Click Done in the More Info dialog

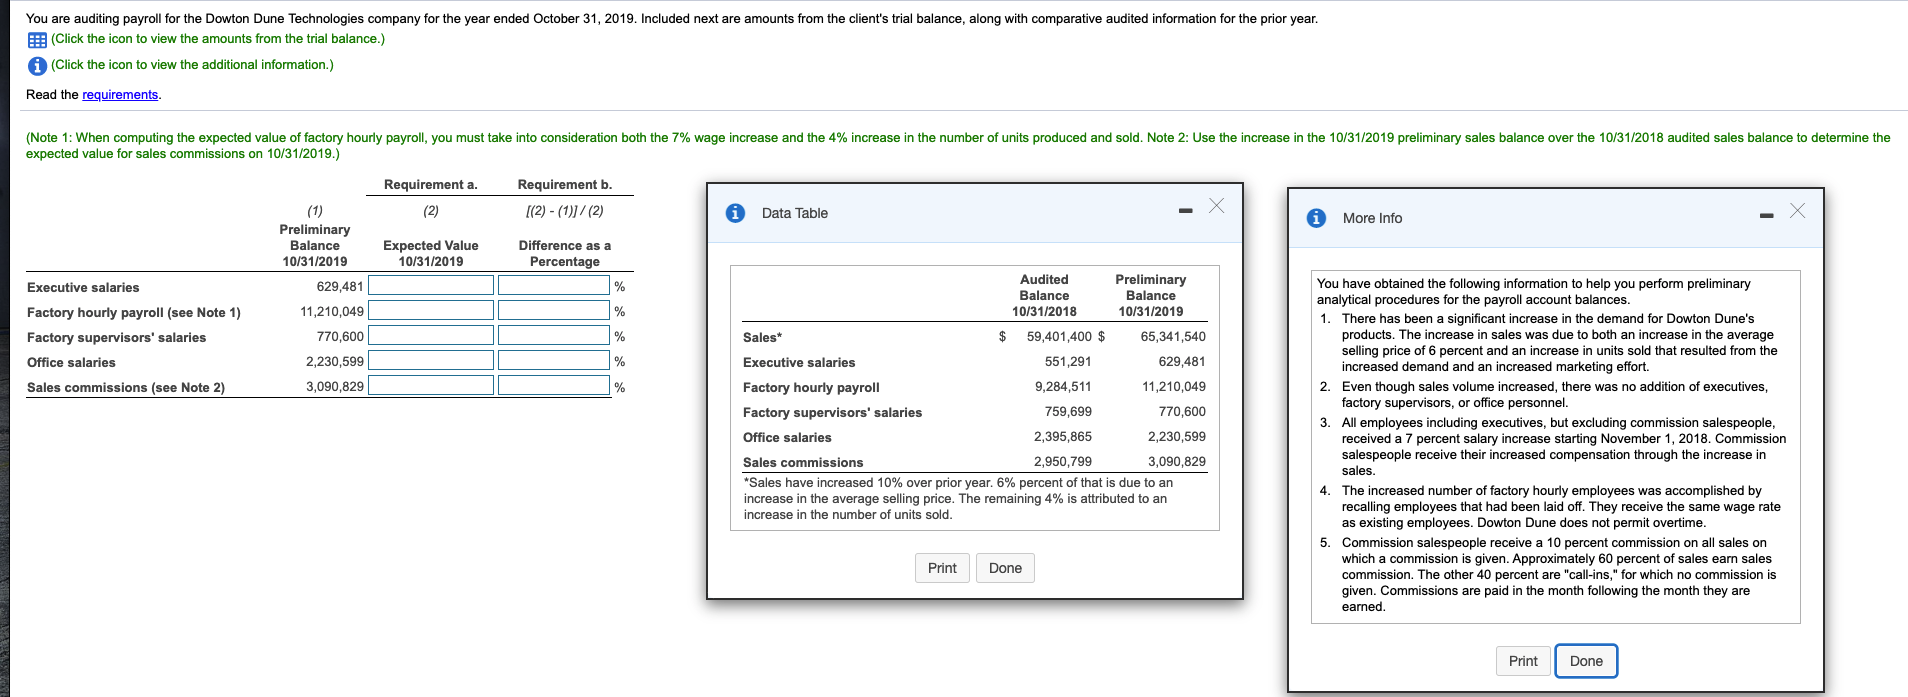(x=1586, y=661)
